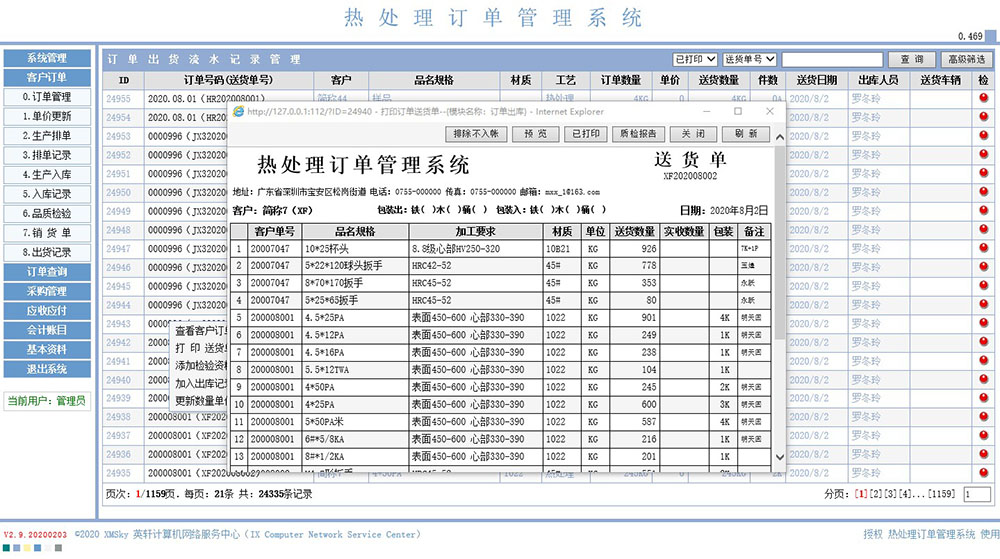Viewport: 1000px width, 559px height.
Task: Maximize the delivery note popup window
Action: (739, 111)
